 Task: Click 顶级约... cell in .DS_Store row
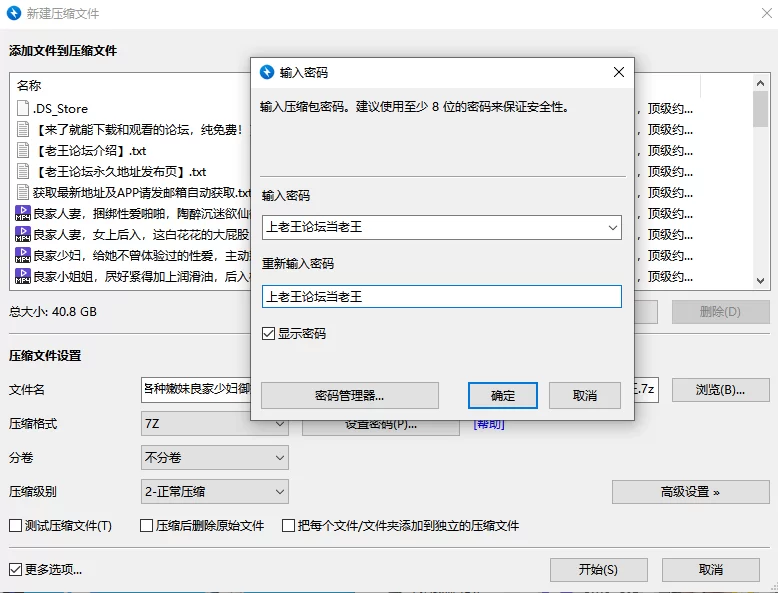[x=670, y=109]
